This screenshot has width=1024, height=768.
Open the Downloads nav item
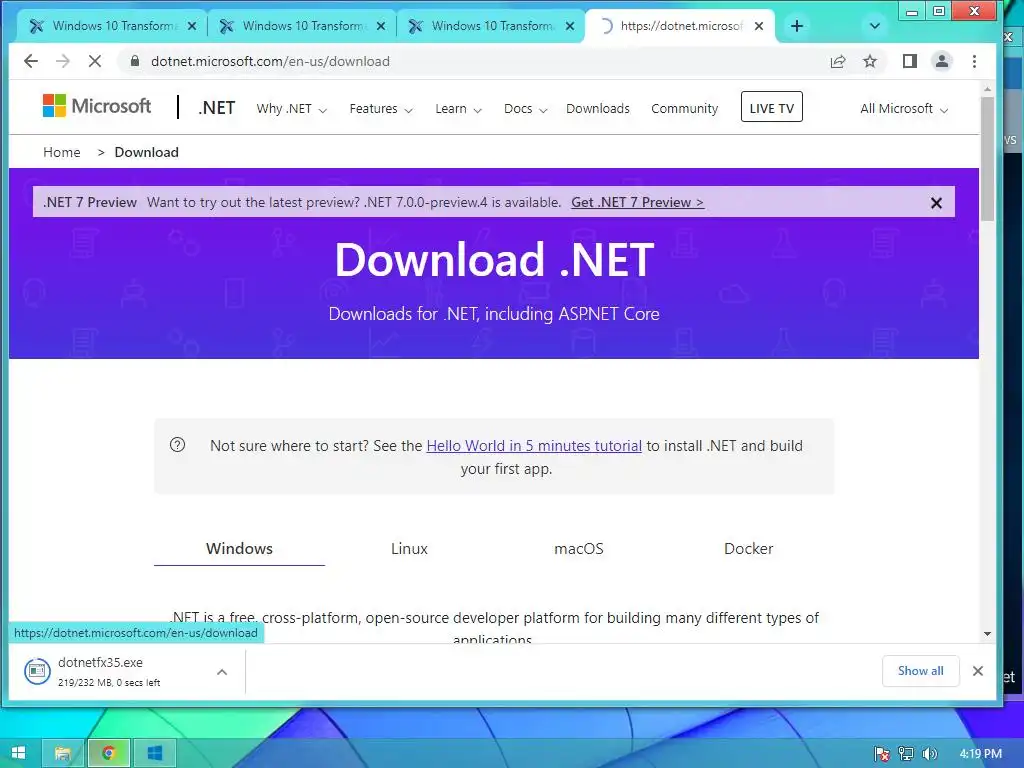click(x=598, y=108)
